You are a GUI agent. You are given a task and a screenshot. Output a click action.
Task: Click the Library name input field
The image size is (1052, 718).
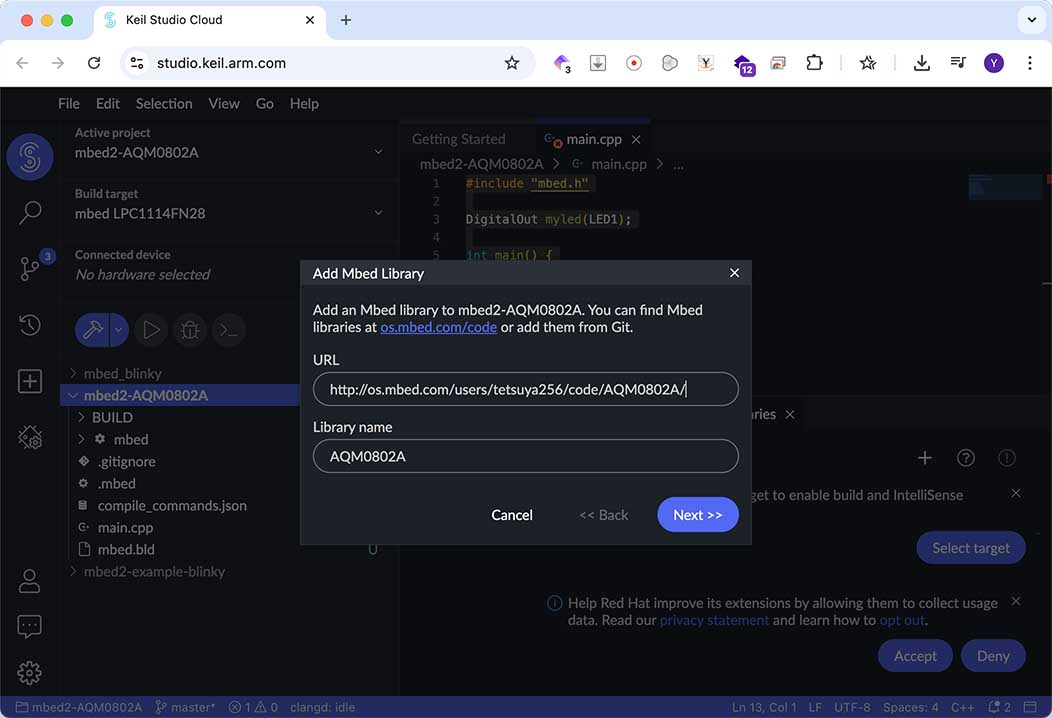pyautogui.click(x=525, y=455)
